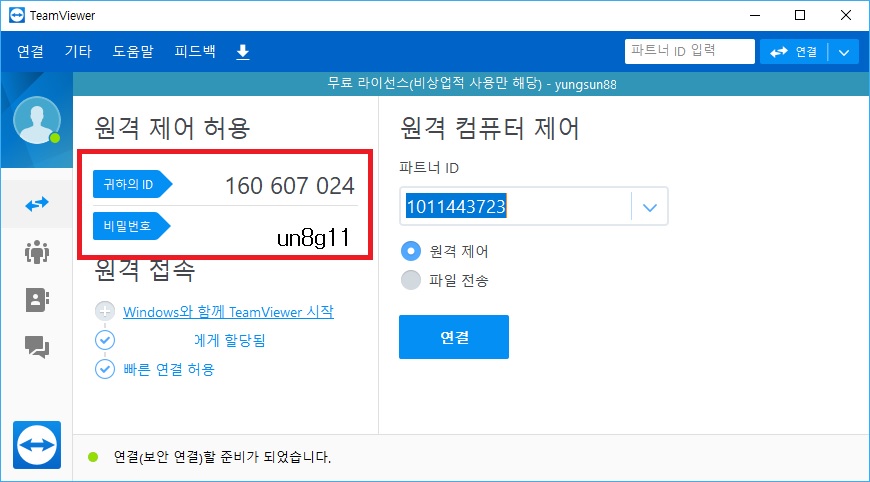Select the 파일 전송 radio button

(x=411, y=280)
